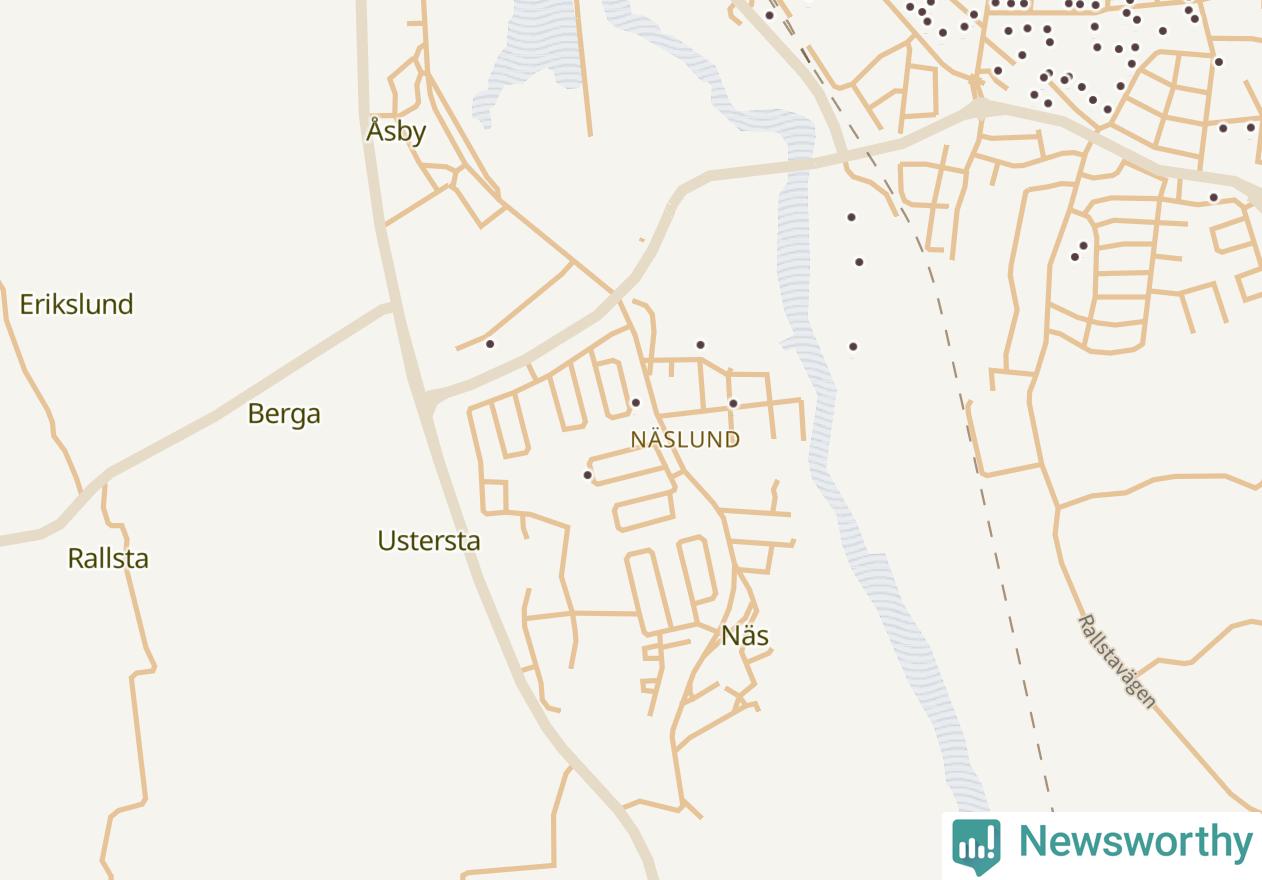Select the topmost dot marker east of the river

click(x=851, y=217)
